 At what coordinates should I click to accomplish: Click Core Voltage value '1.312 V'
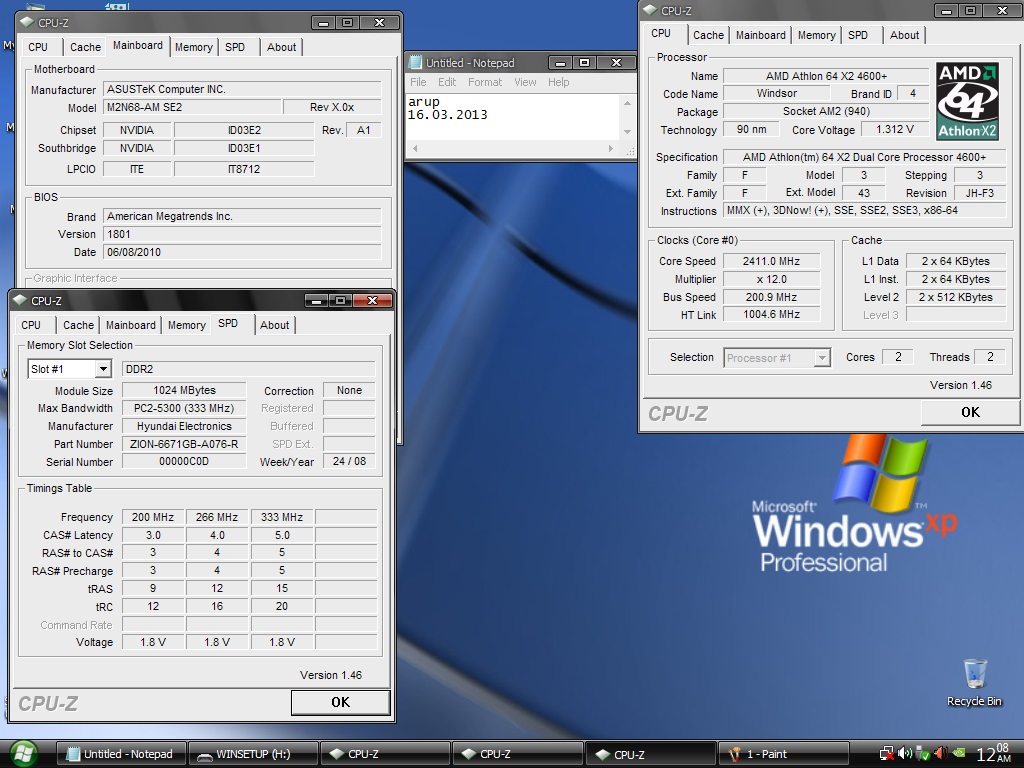(x=895, y=129)
